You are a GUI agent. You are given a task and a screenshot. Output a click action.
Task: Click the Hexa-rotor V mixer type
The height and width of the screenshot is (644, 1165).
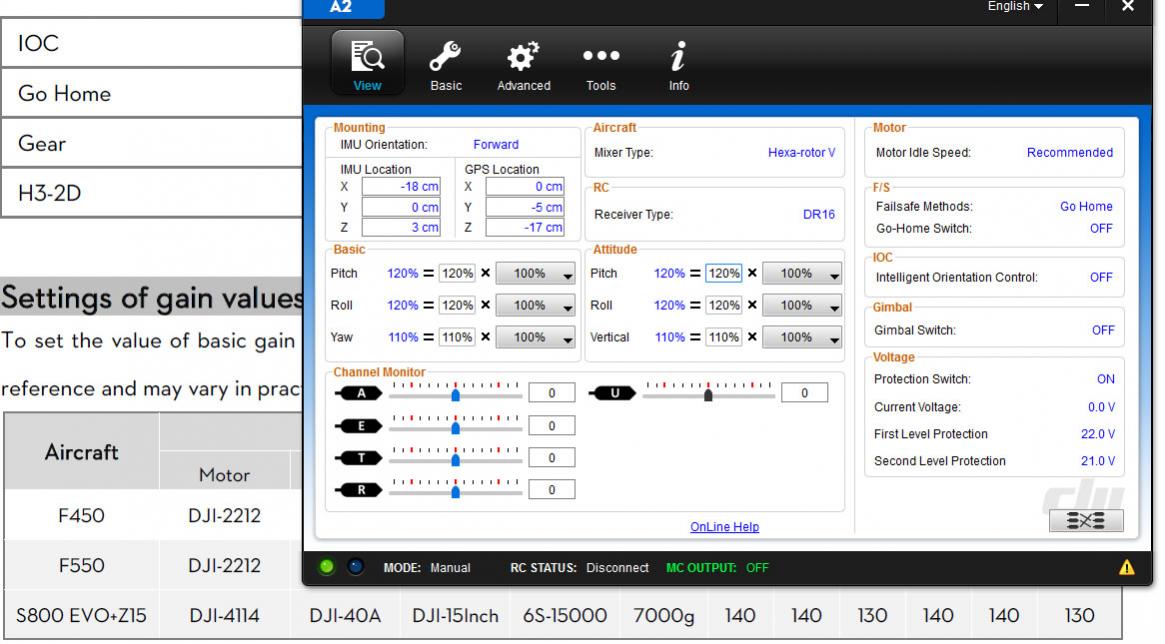(800, 153)
